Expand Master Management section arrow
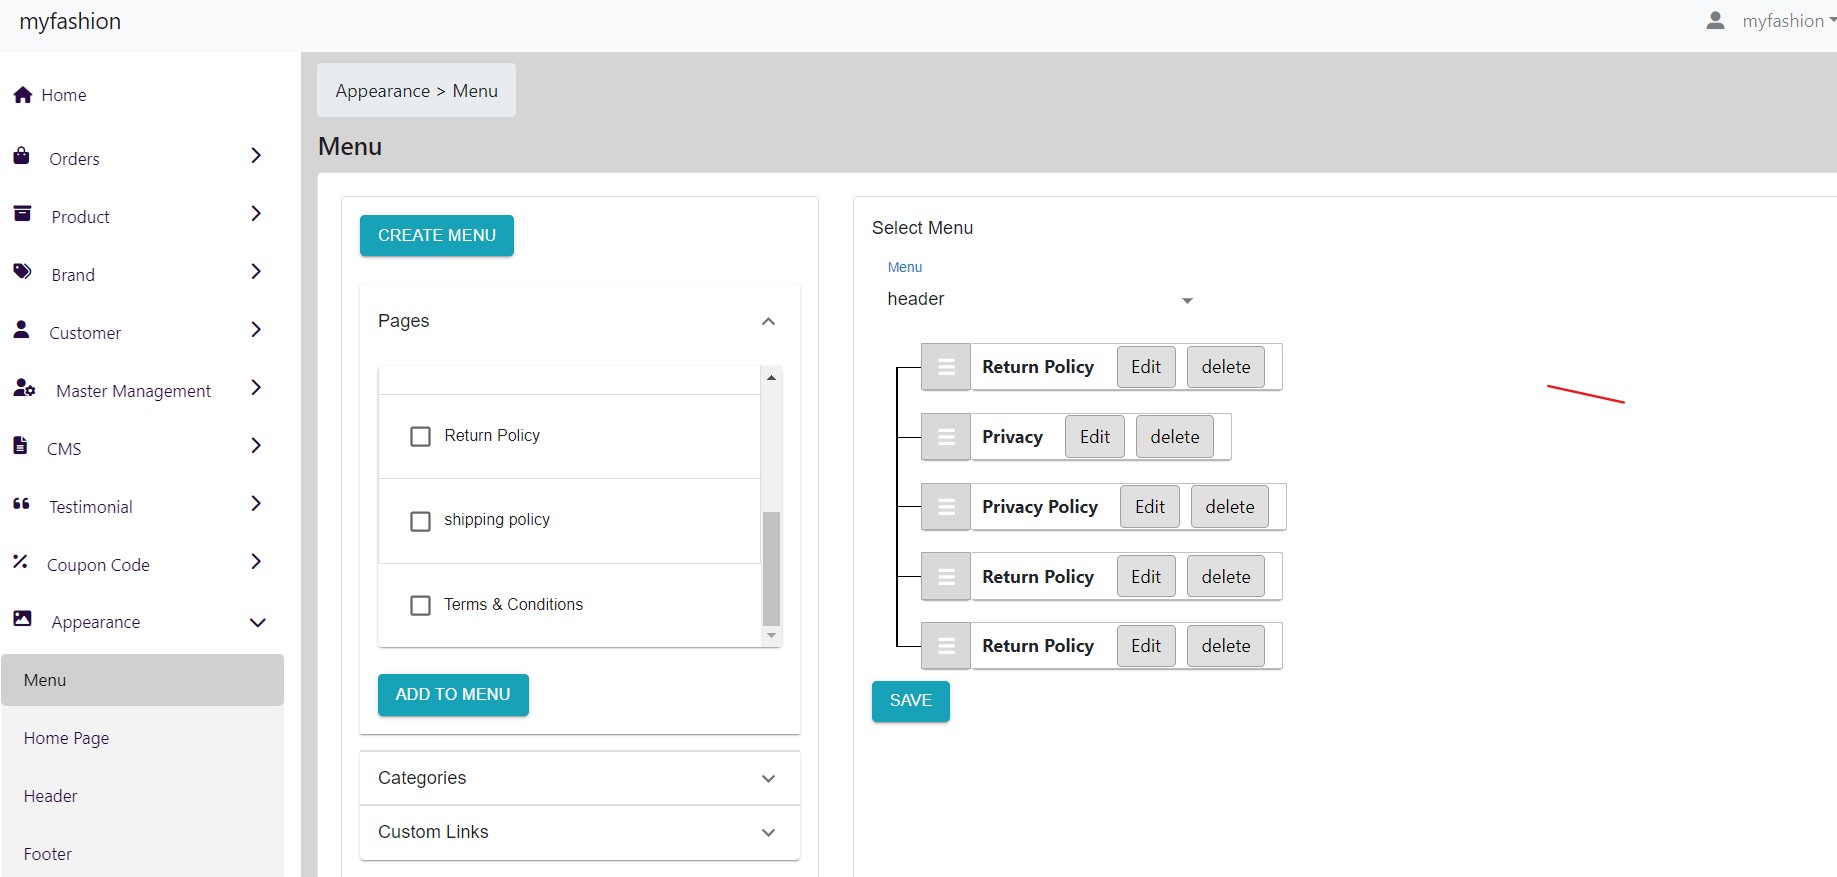This screenshot has width=1837, height=877. [256, 388]
